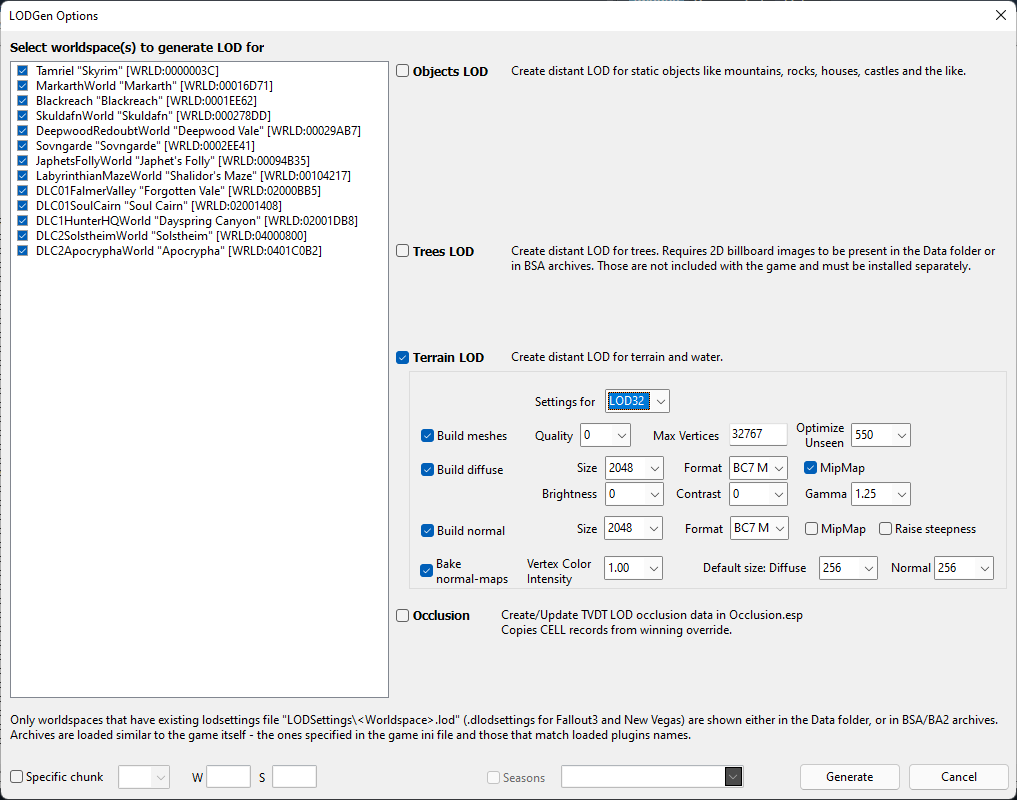Select DLC01FalmerValley "Forgotten Vale" row text
The image size is (1017, 800).
tap(178, 191)
